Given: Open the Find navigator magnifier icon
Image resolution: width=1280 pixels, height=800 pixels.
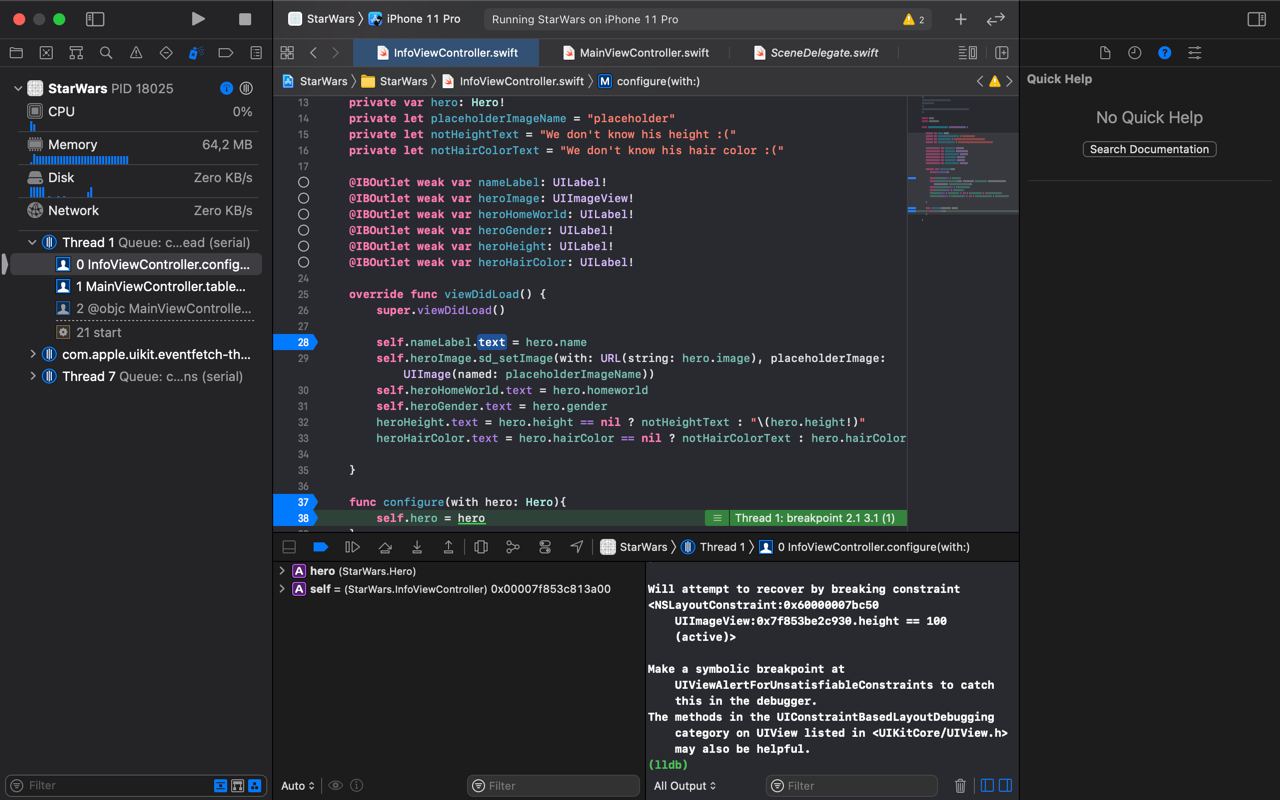Looking at the screenshot, I should tap(106, 53).
